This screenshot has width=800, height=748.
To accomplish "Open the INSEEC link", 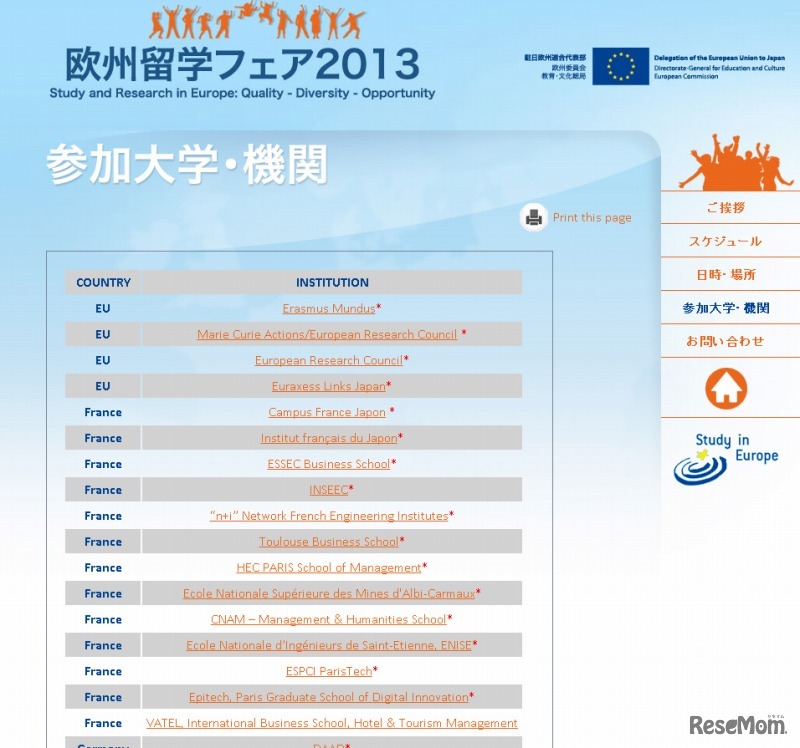I will [x=329, y=490].
